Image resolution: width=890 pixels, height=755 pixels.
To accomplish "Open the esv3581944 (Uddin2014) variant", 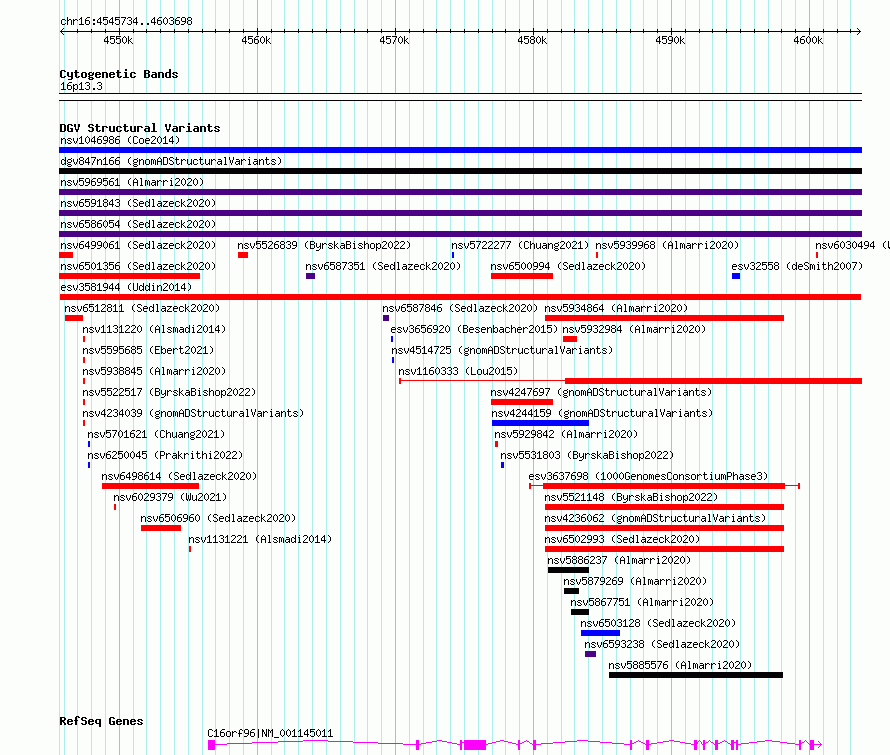I will 126,287.
